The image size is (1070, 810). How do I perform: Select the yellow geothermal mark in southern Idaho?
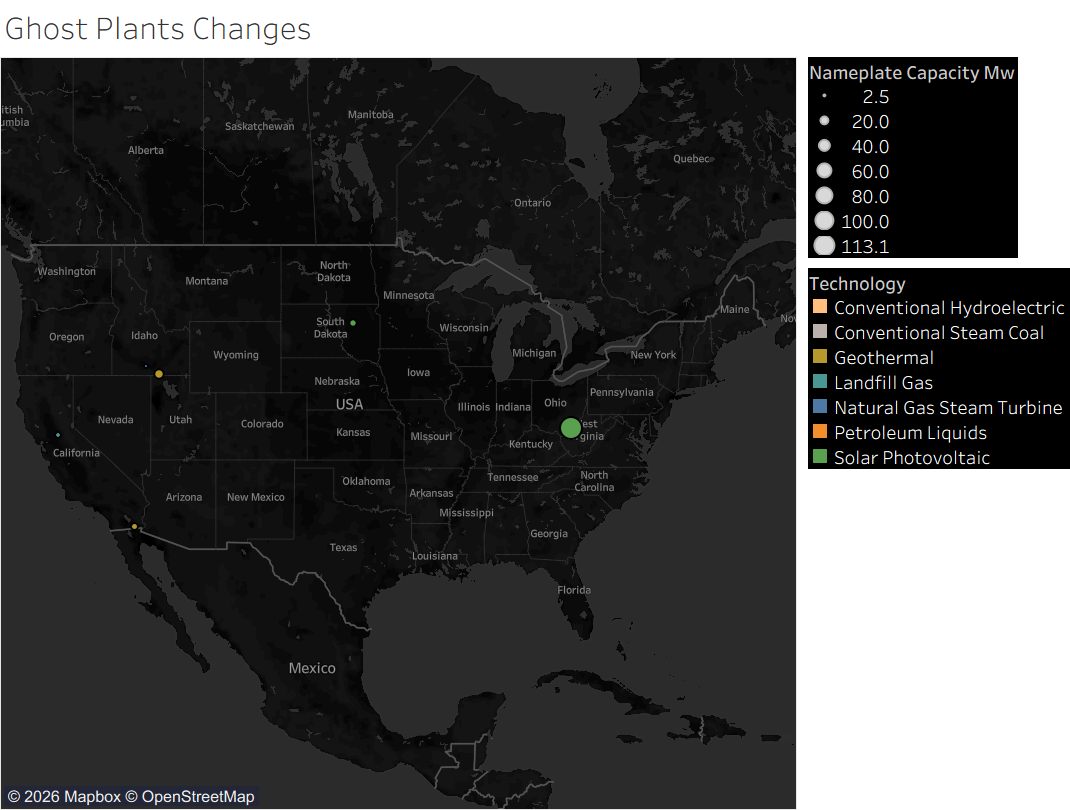point(159,374)
